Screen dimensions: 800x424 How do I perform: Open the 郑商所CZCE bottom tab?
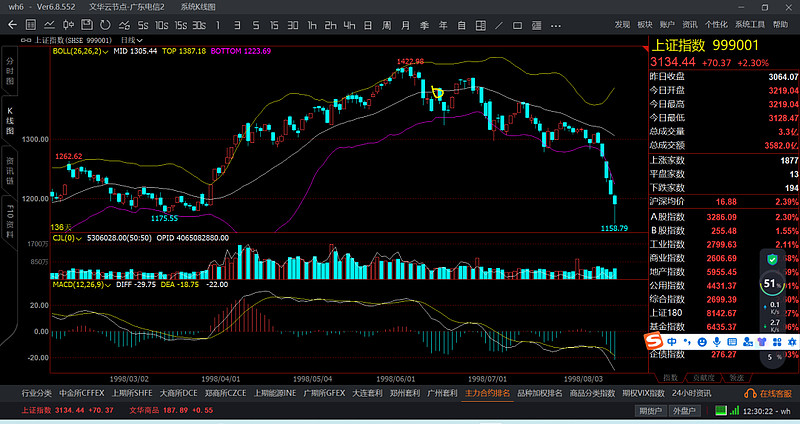(x=226, y=393)
